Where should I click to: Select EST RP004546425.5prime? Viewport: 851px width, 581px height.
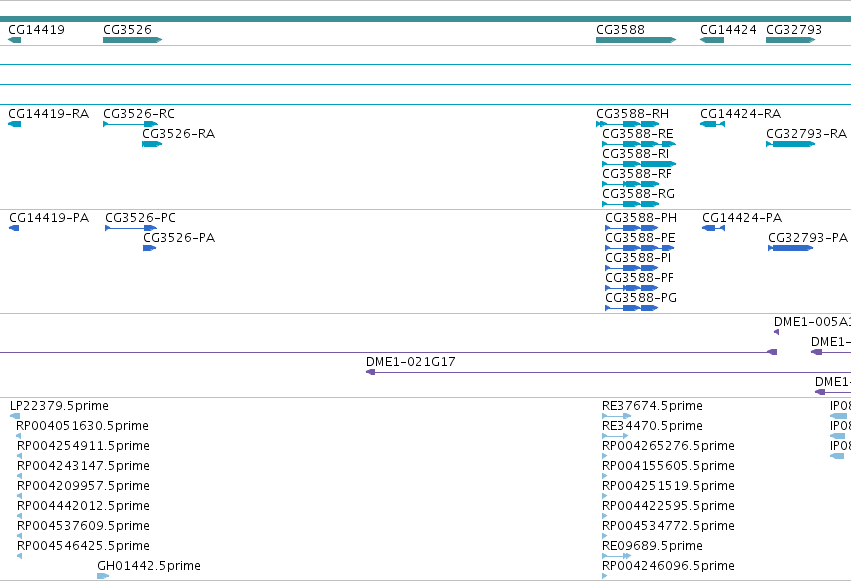point(84,546)
